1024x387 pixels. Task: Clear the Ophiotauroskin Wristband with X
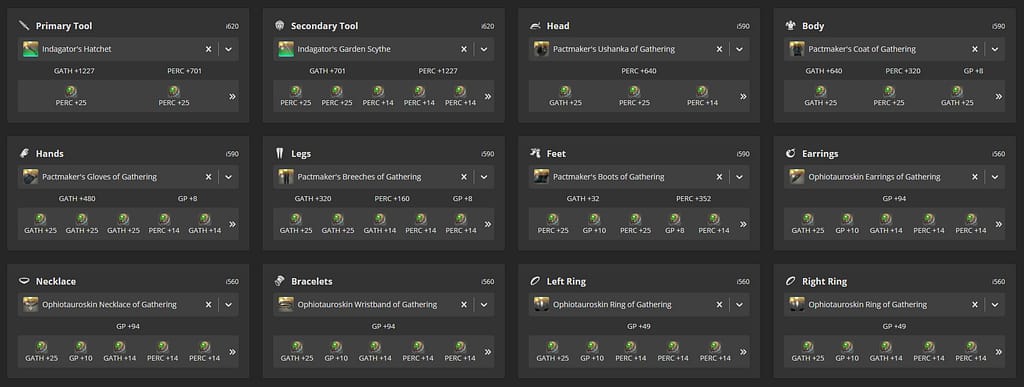464,305
